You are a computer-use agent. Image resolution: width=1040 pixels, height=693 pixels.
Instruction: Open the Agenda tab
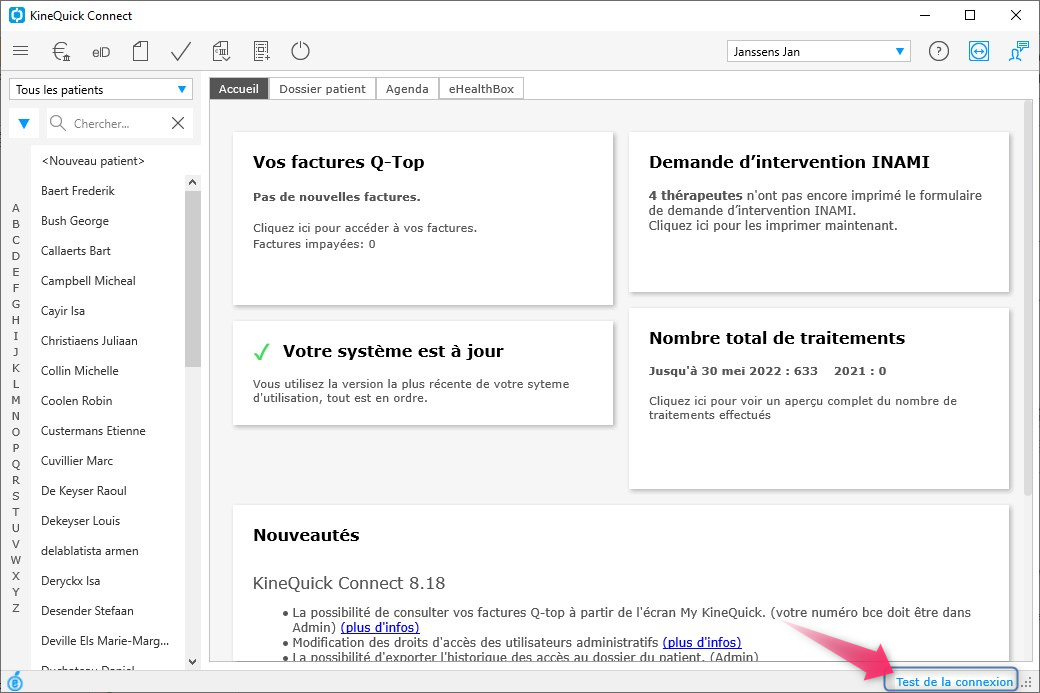tap(407, 89)
